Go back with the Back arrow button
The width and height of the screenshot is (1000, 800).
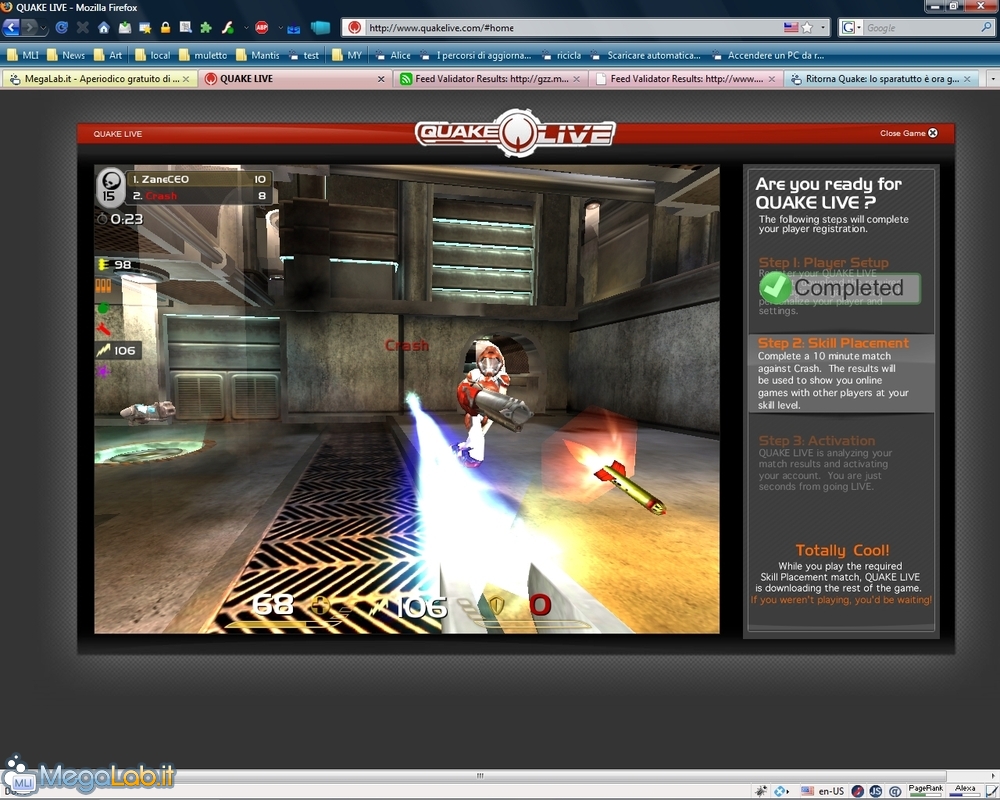tap(11, 27)
